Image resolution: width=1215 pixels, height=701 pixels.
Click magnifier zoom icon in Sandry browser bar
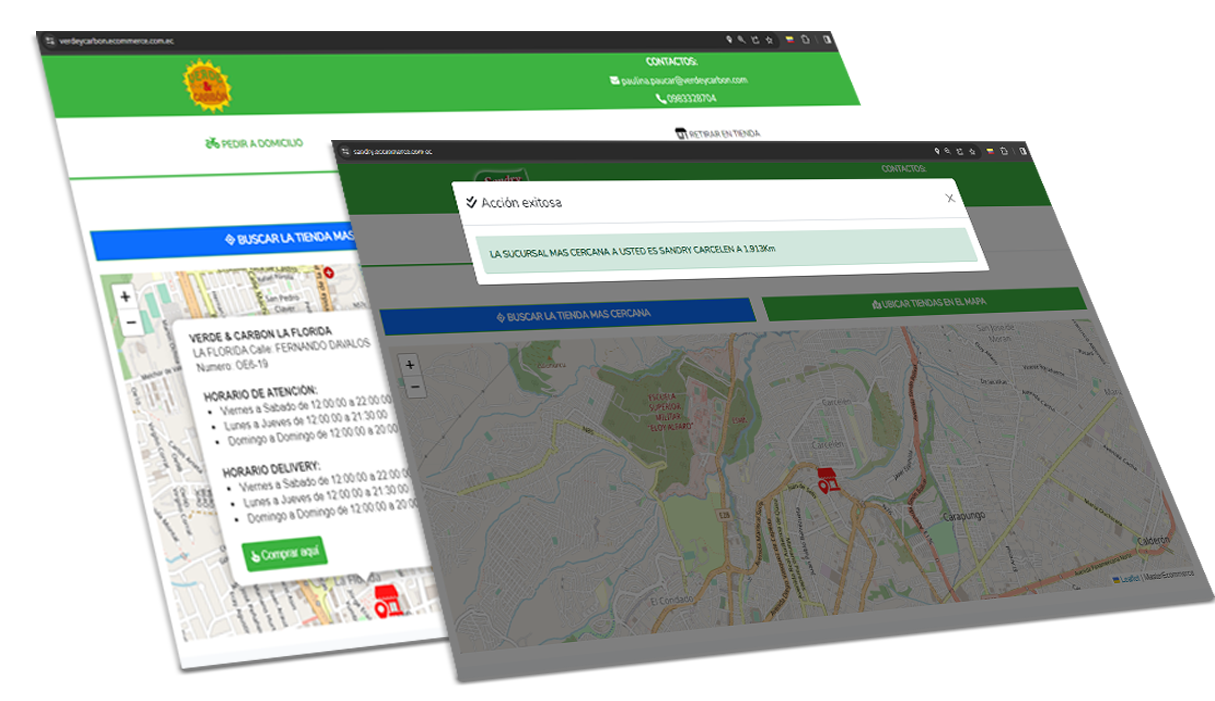coord(947,151)
